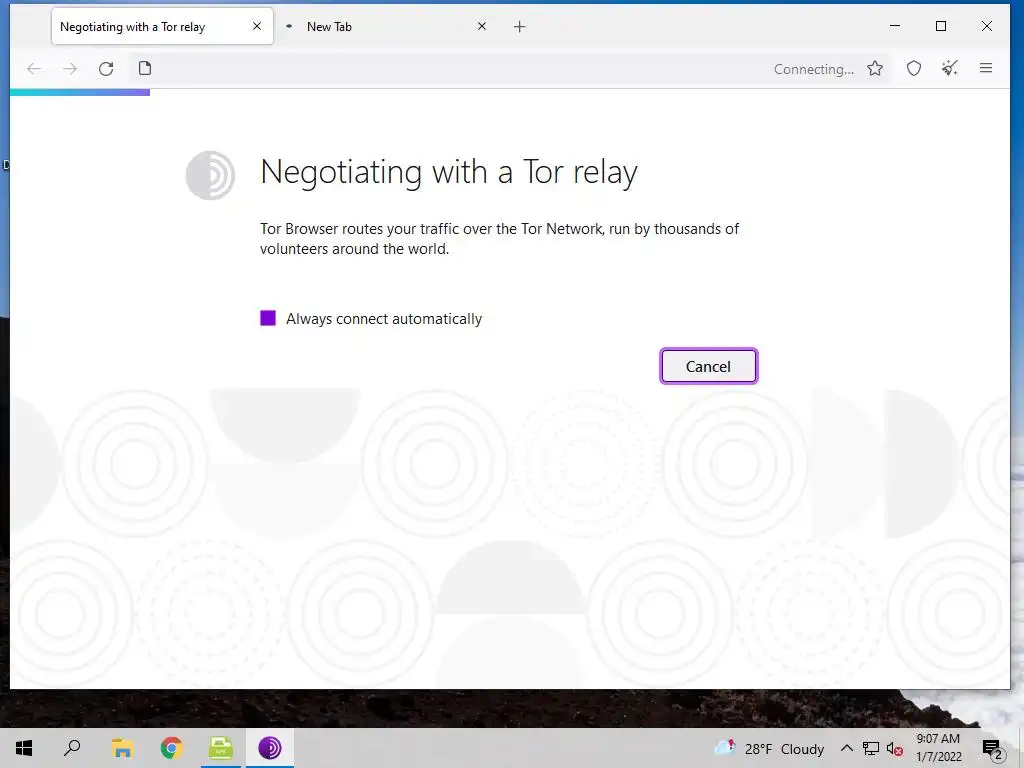
Task: Open File Explorer from the taskbar
Action: (122, 748)
